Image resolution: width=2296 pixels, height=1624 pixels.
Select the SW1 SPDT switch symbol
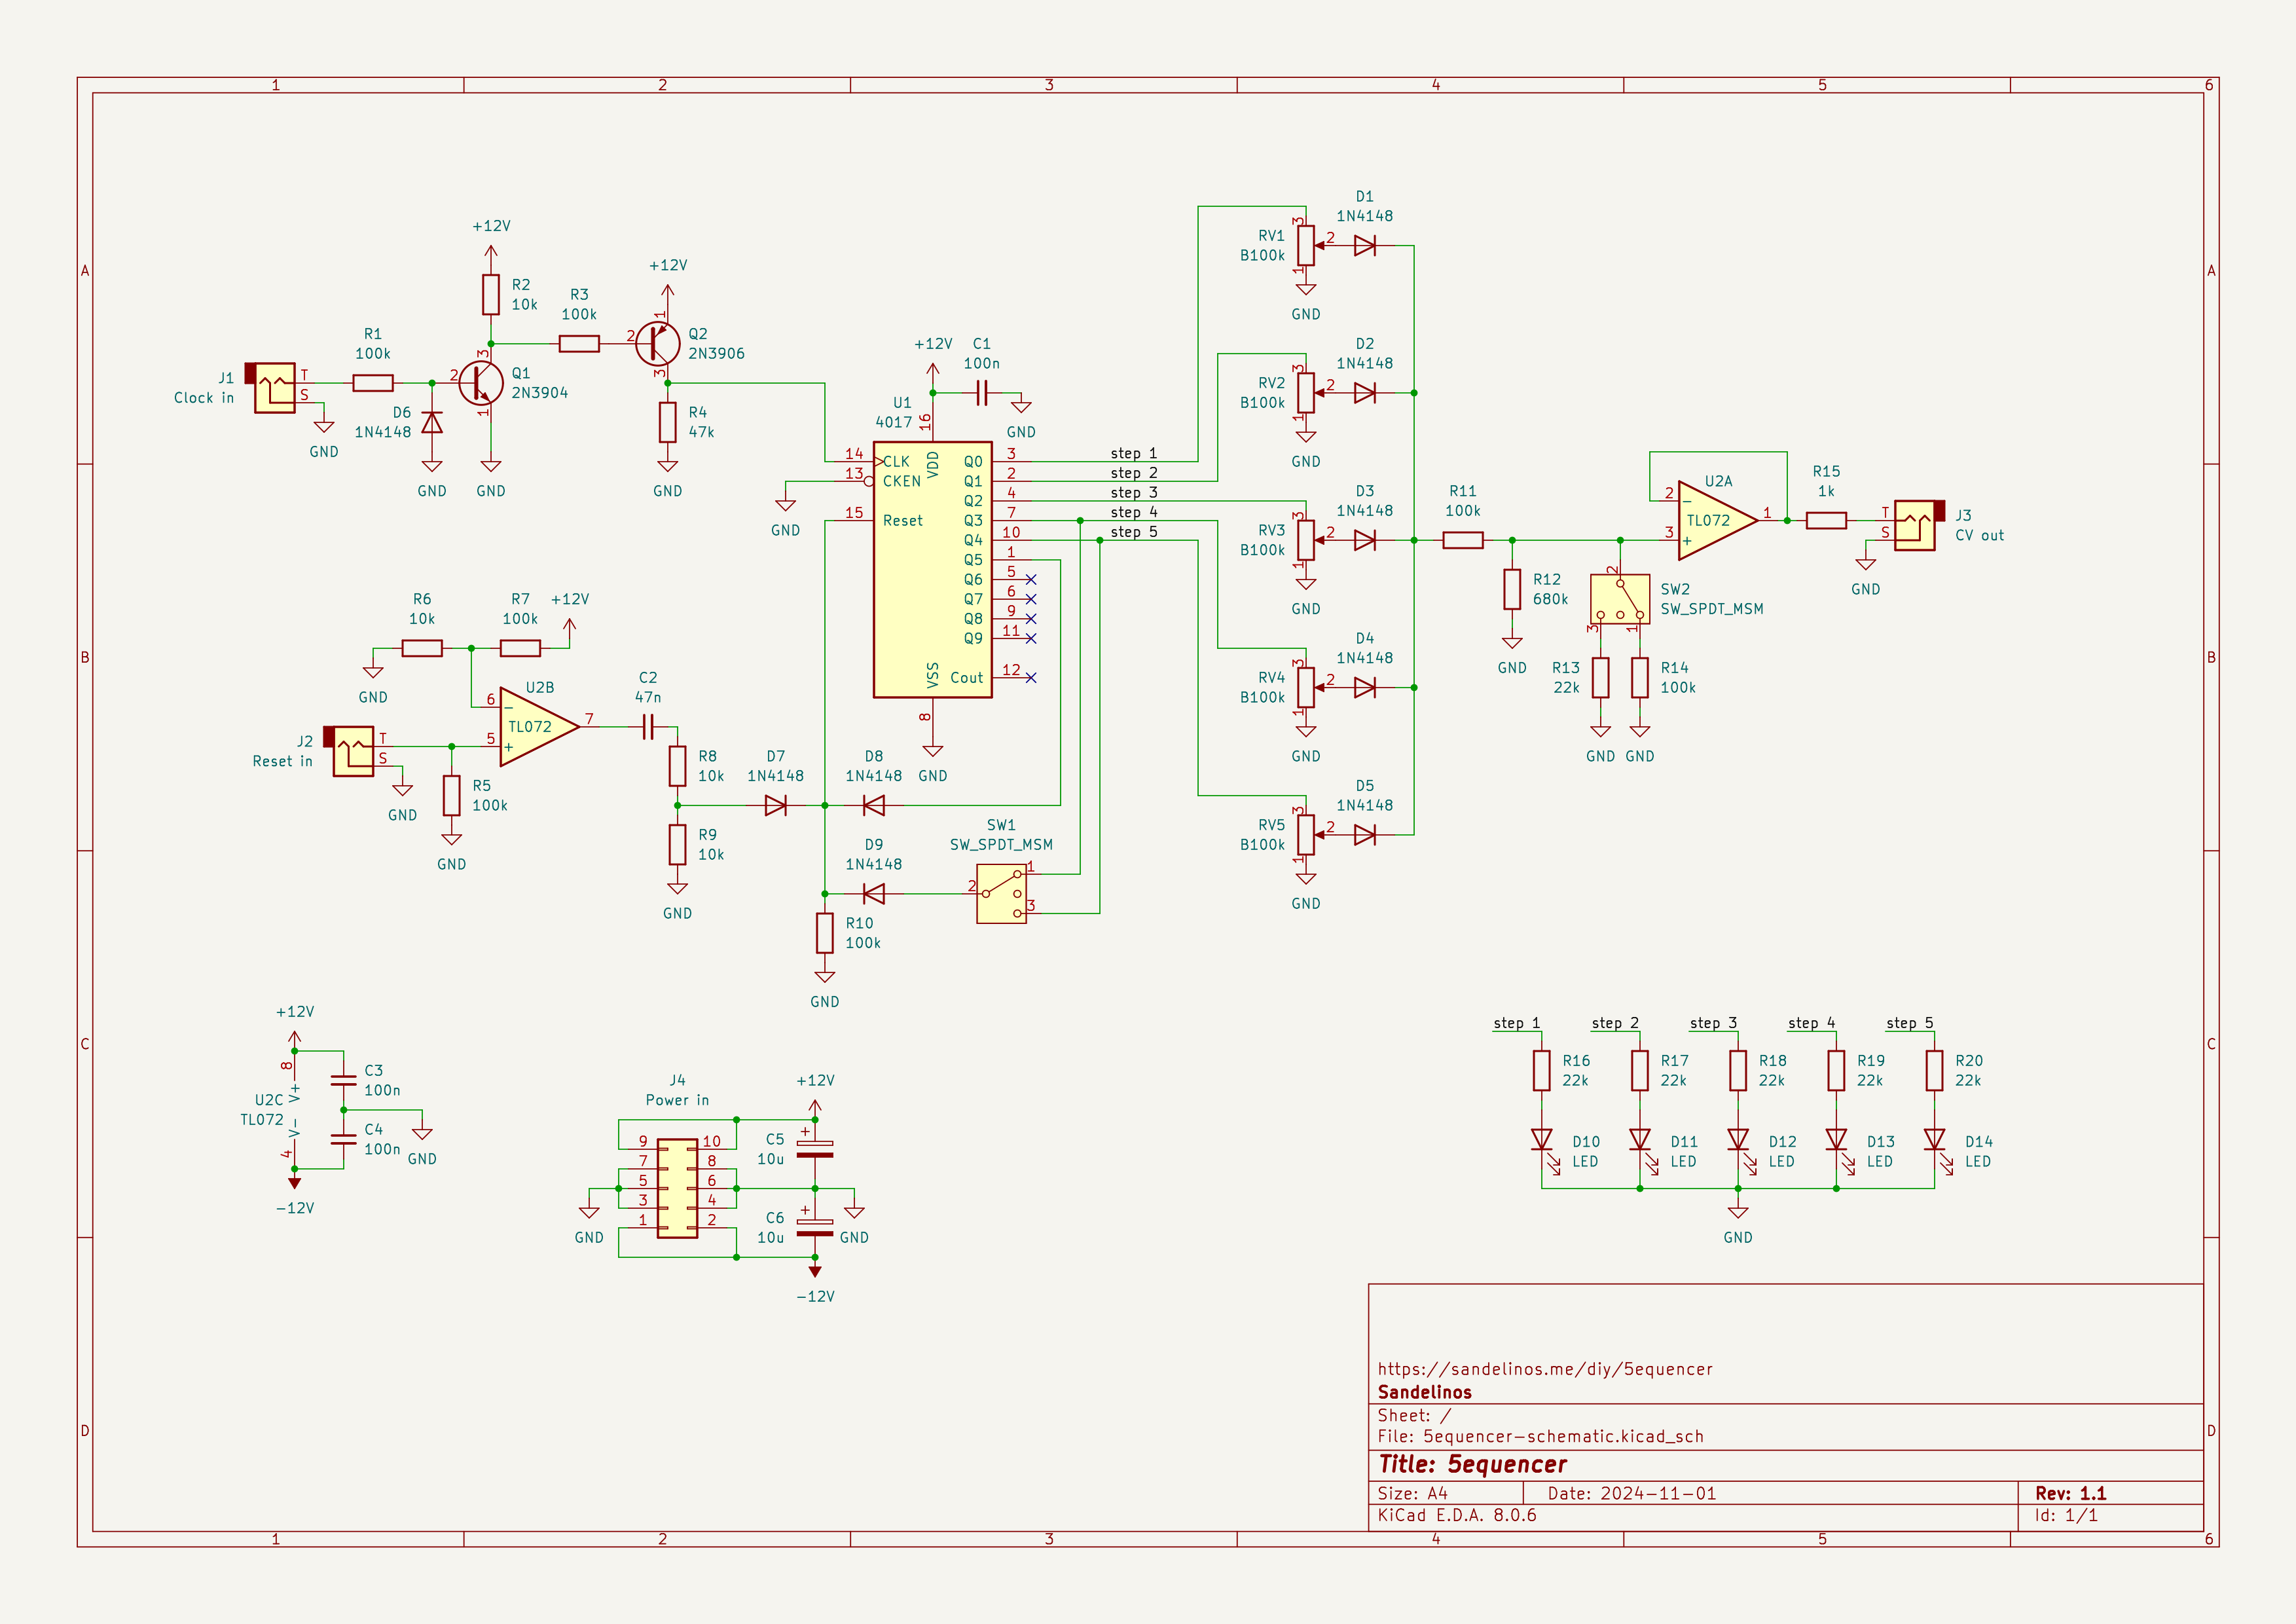coord(1001,893)
